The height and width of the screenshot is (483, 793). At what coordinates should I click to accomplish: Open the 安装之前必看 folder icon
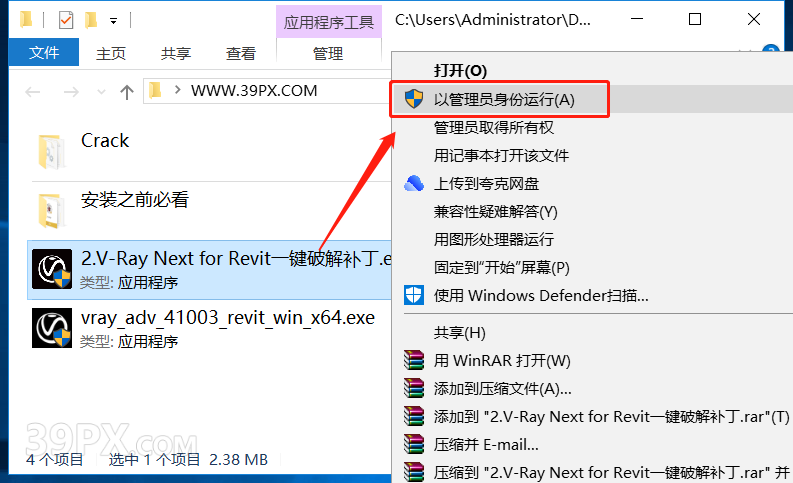(x=52, y=210)
